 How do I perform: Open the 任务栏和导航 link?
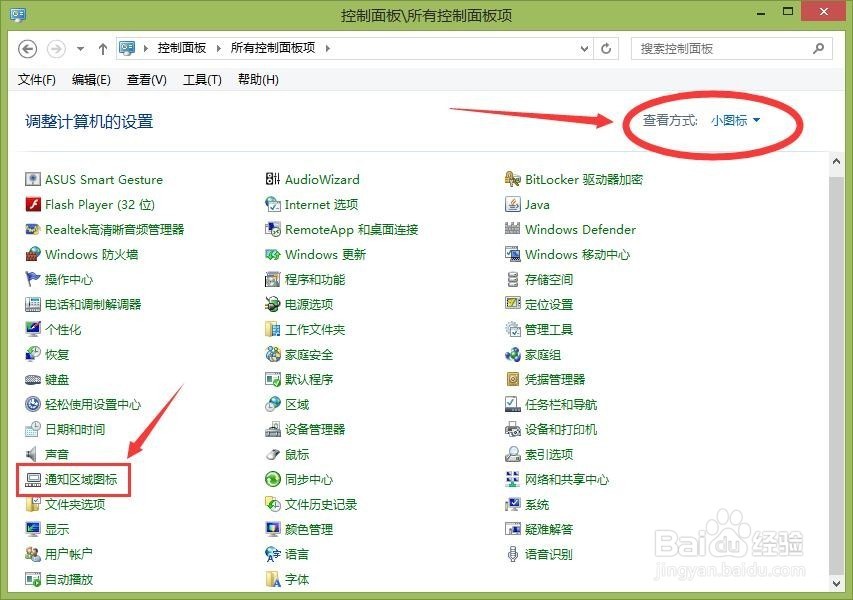pos(561,405)
